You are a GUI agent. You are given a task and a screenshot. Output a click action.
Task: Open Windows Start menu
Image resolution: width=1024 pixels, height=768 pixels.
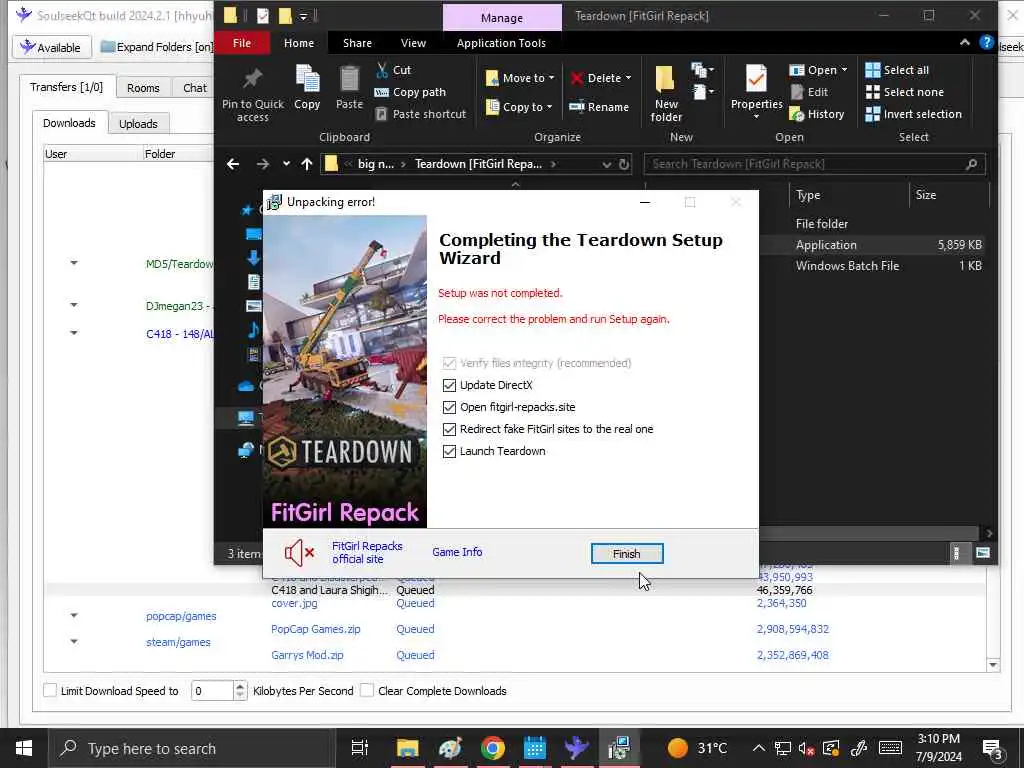24,748
